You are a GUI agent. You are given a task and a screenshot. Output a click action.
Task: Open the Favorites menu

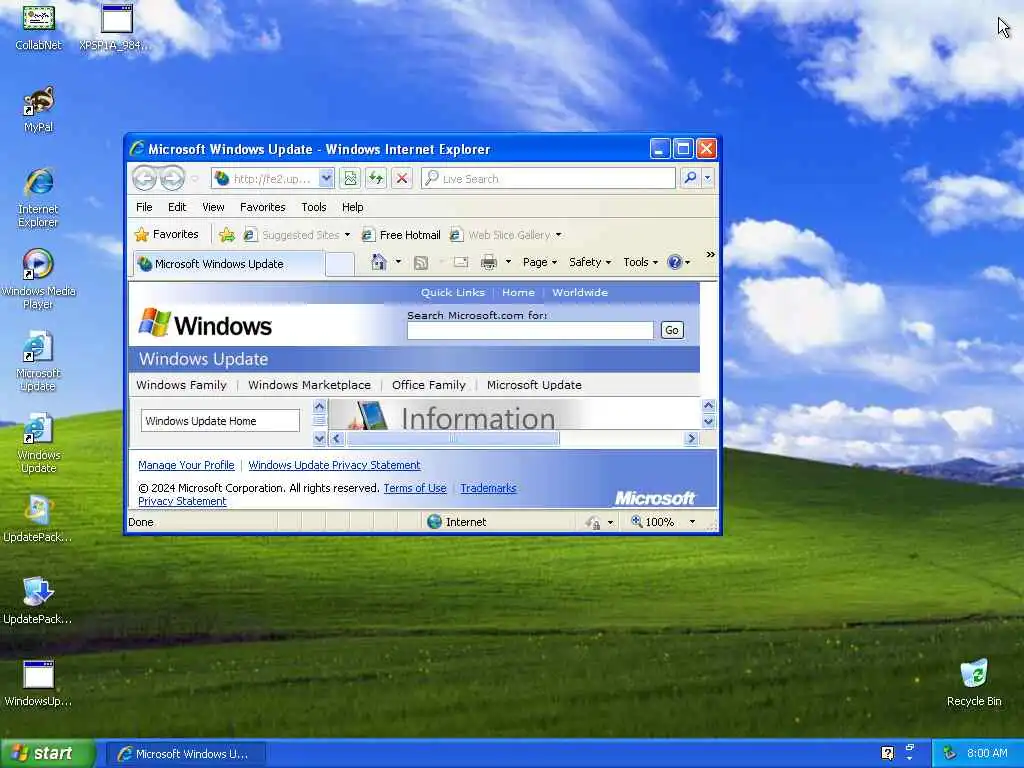click(x=263, y=207)
